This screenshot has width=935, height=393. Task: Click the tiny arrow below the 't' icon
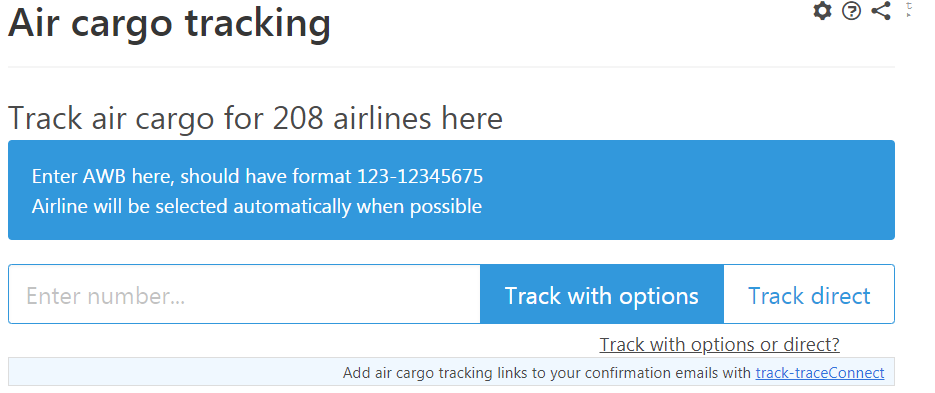click(909, 14)
